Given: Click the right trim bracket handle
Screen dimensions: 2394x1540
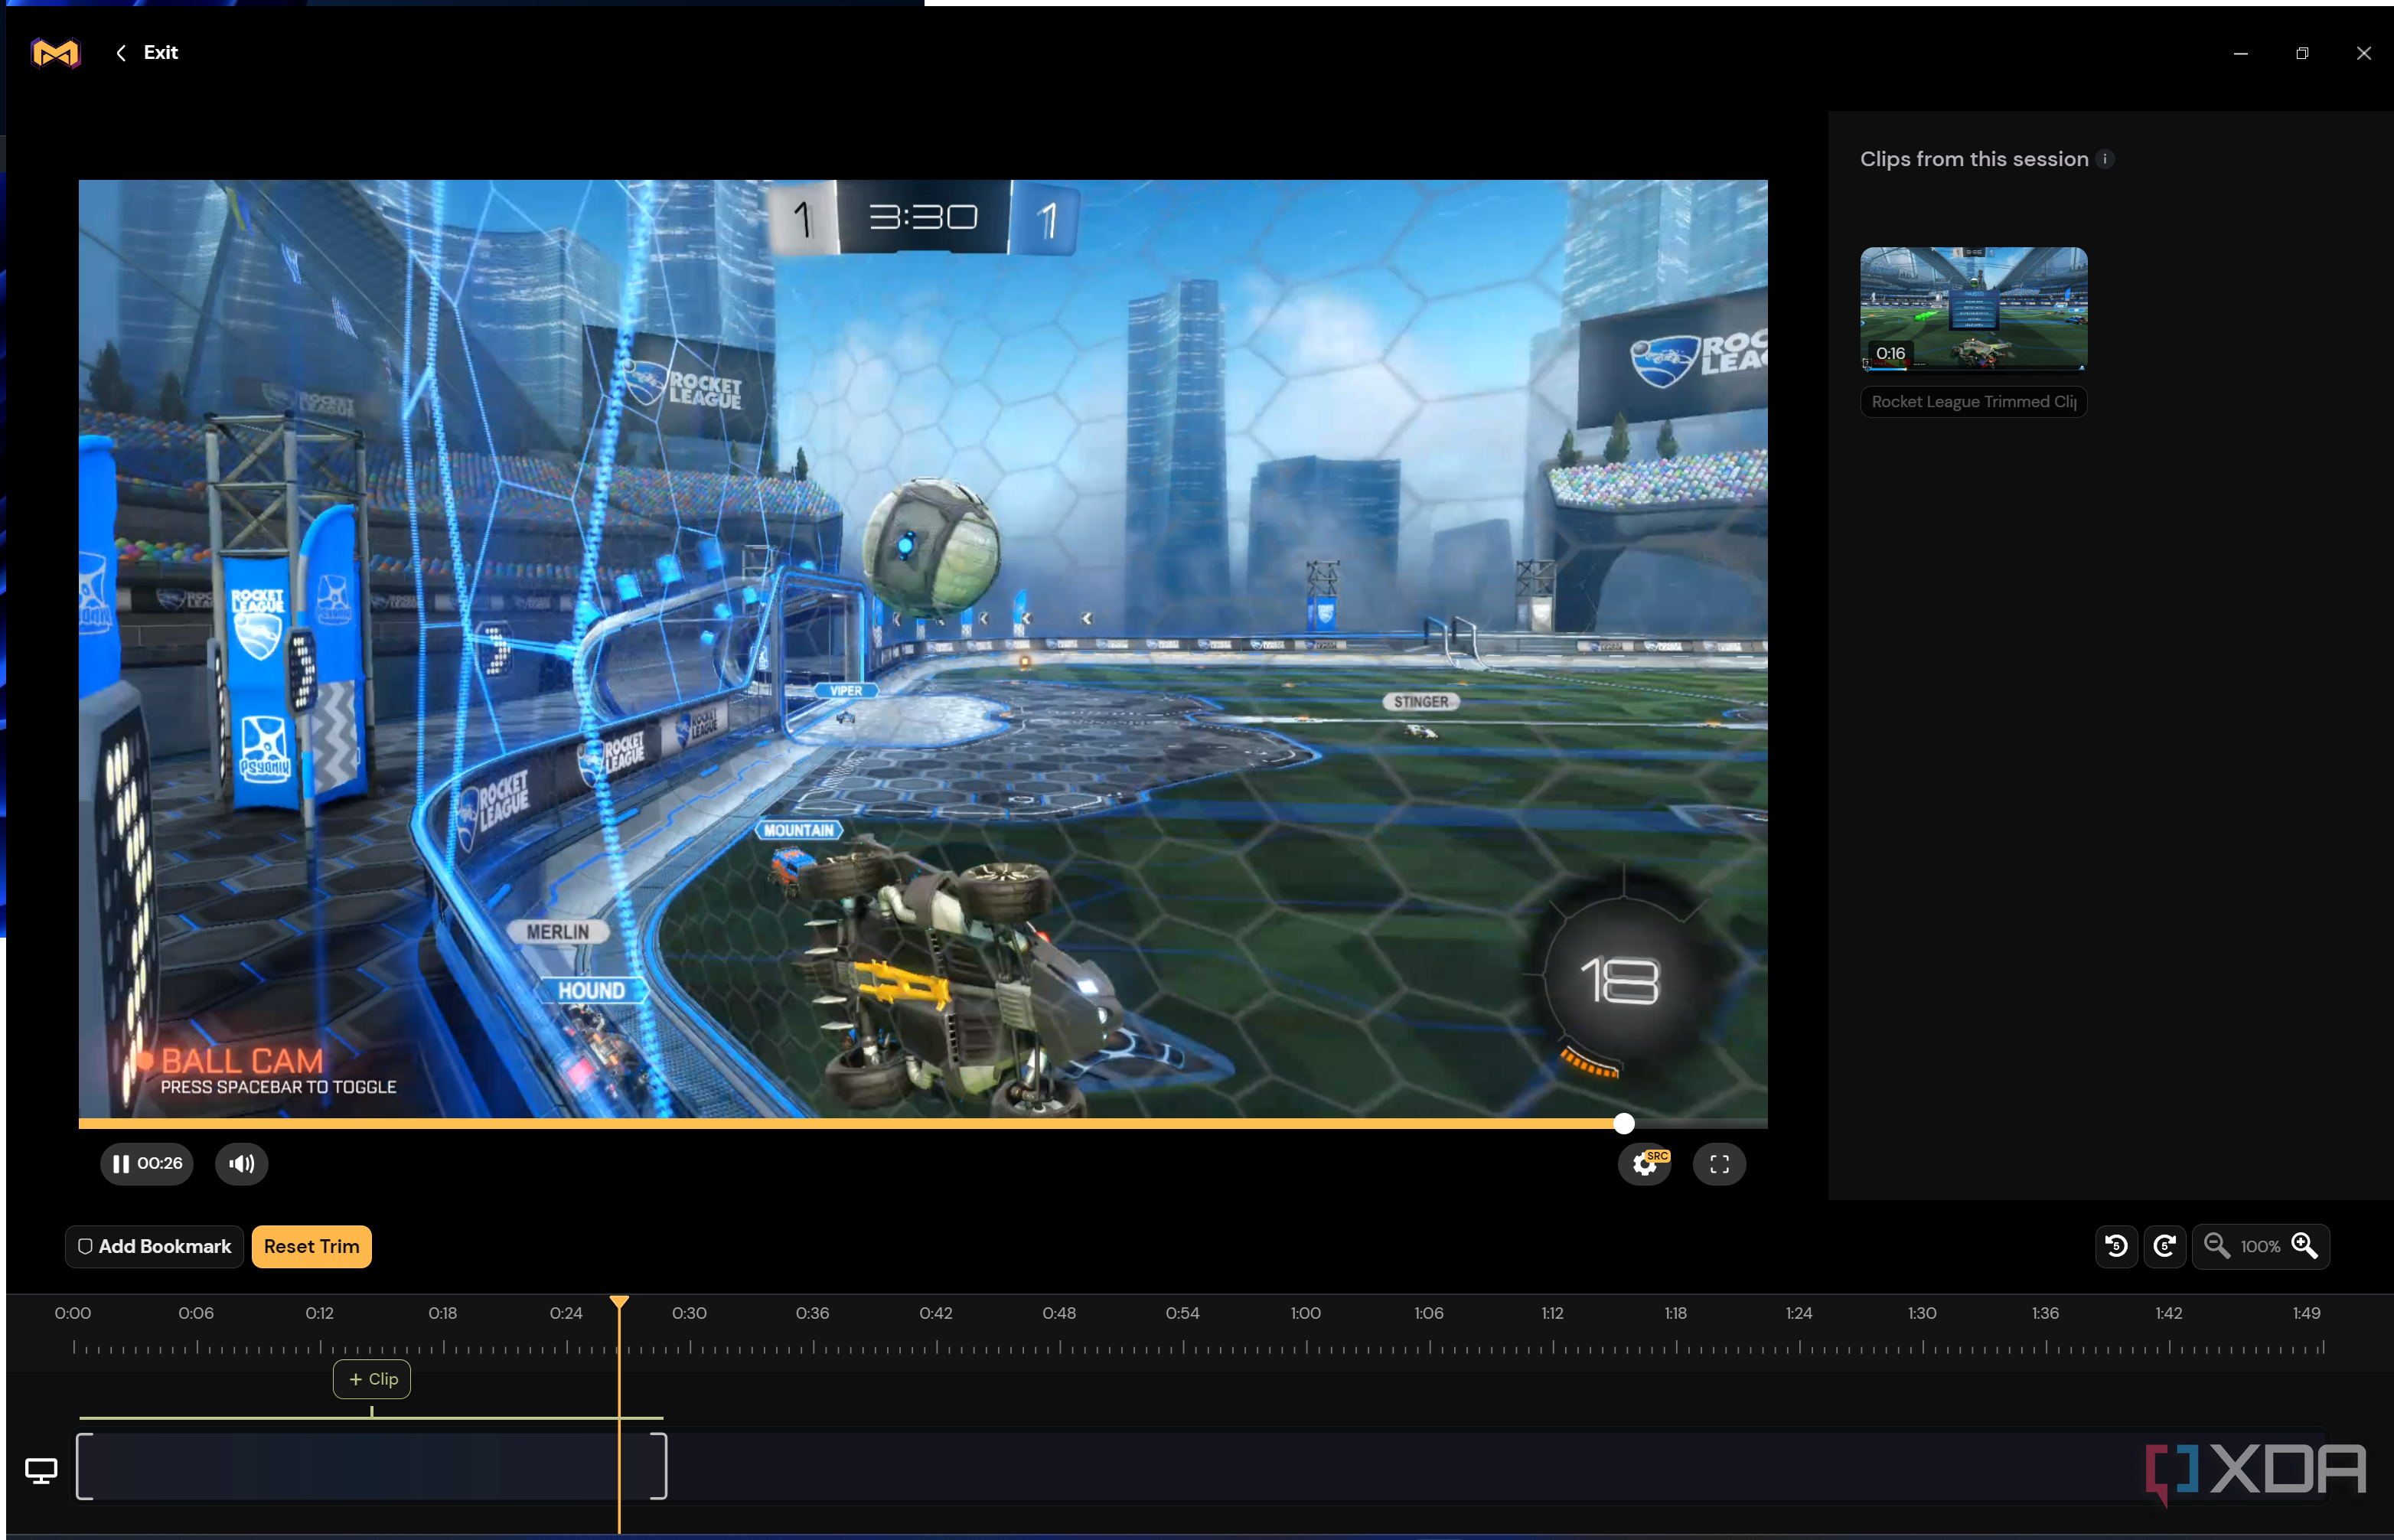Looking at the screenshot, I should click(659, 1466).
